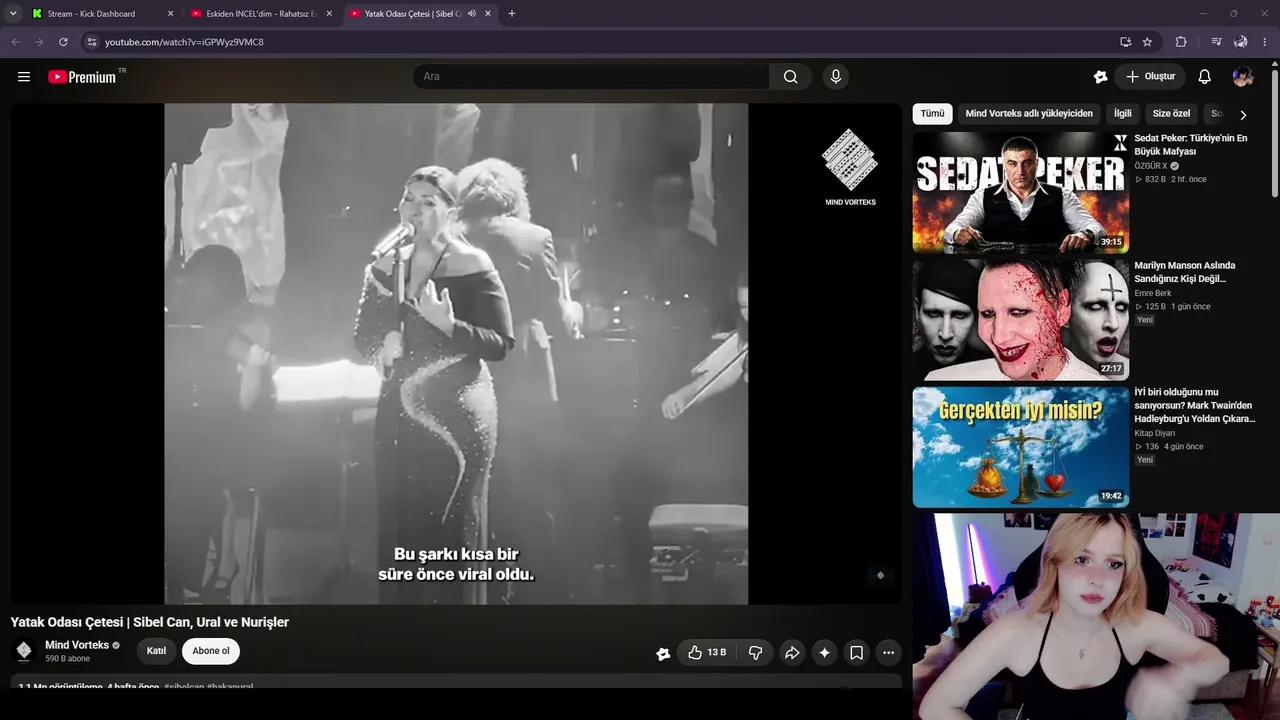
Task: Open Chrome profile avatar in toolbar
Action: (x=1241, y=42)
